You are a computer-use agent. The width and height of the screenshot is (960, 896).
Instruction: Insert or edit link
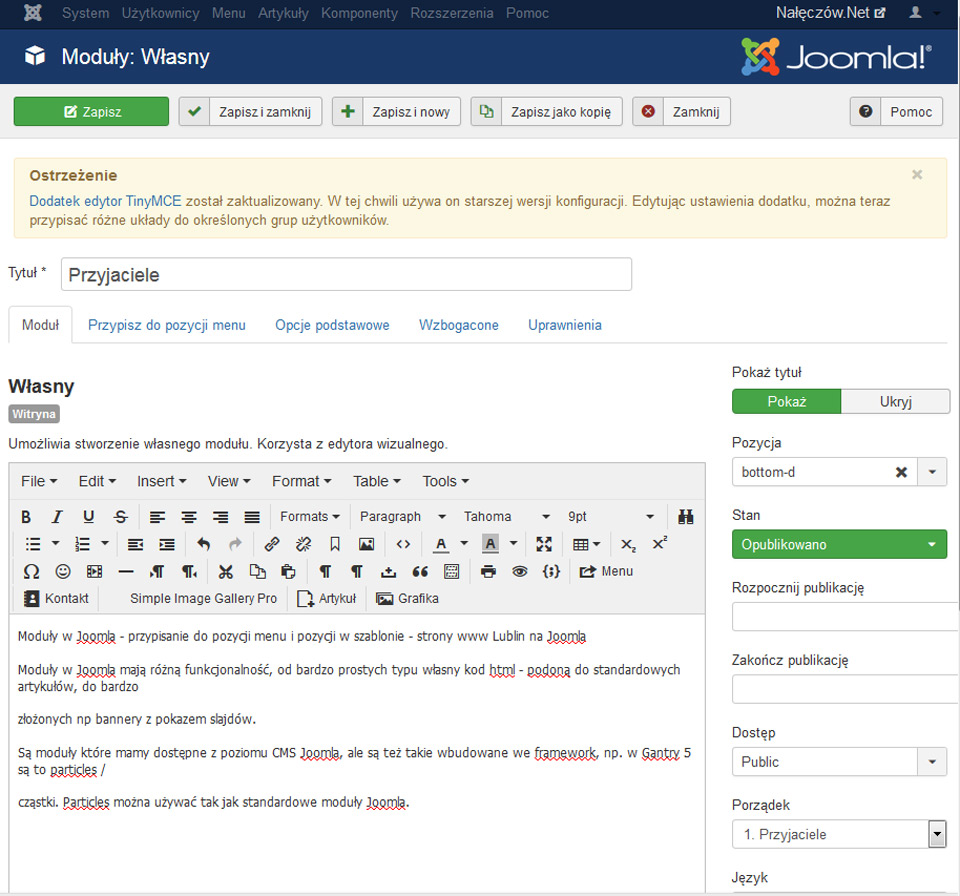(x=272, y=544)
